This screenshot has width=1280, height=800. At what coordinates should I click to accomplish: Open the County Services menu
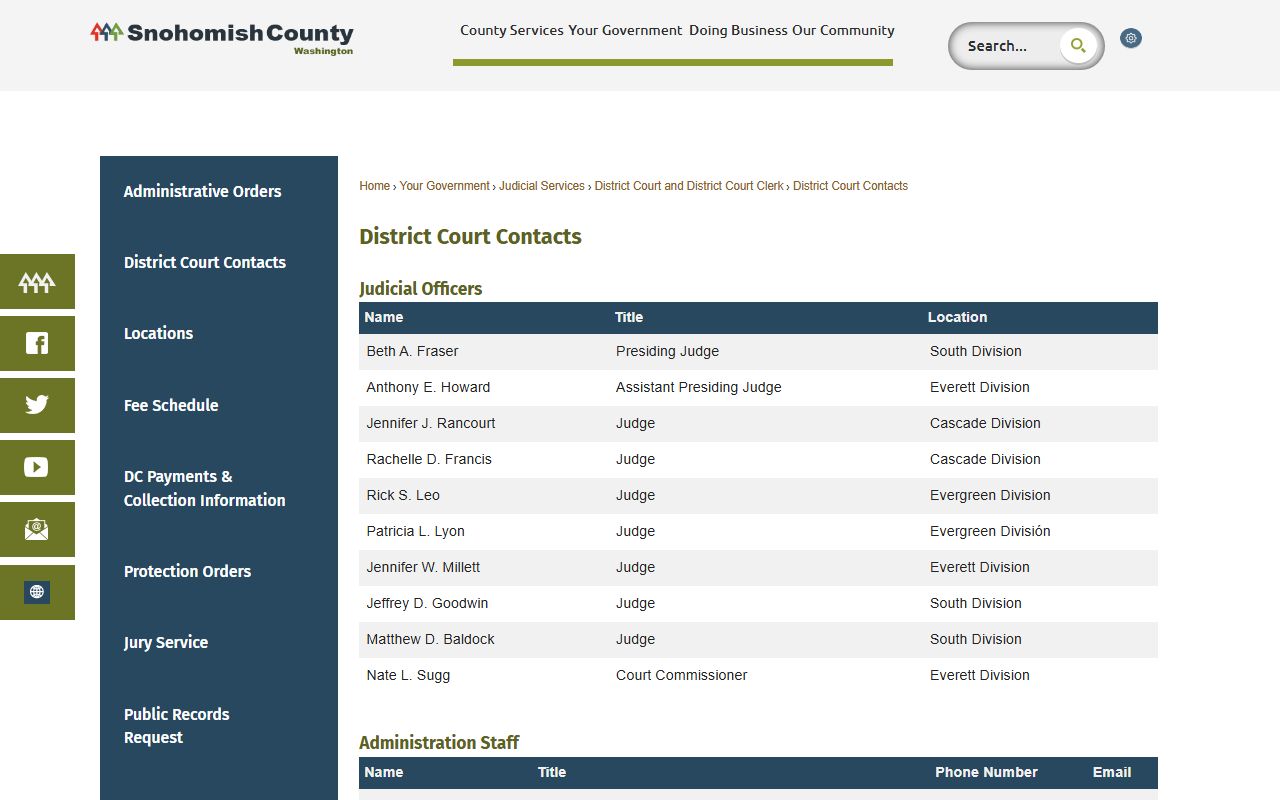coord(511,30)
